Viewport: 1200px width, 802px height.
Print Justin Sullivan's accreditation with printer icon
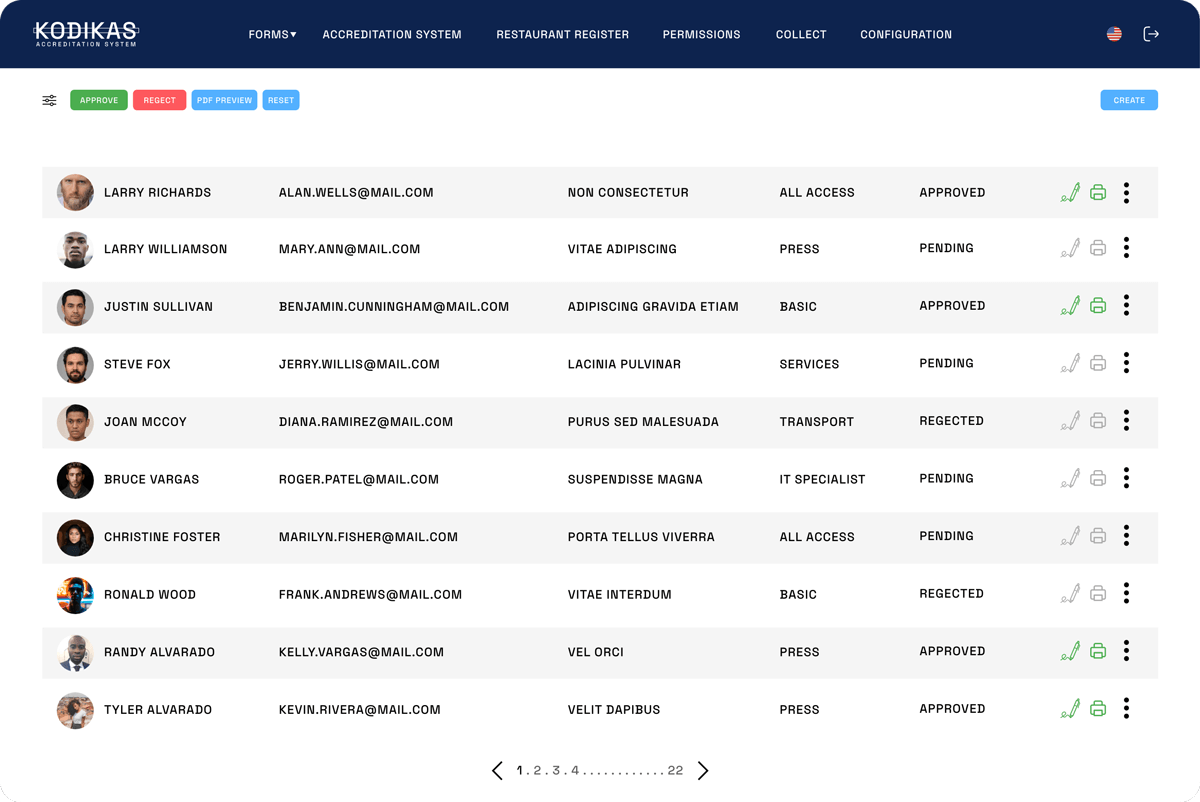(1098, 306)
